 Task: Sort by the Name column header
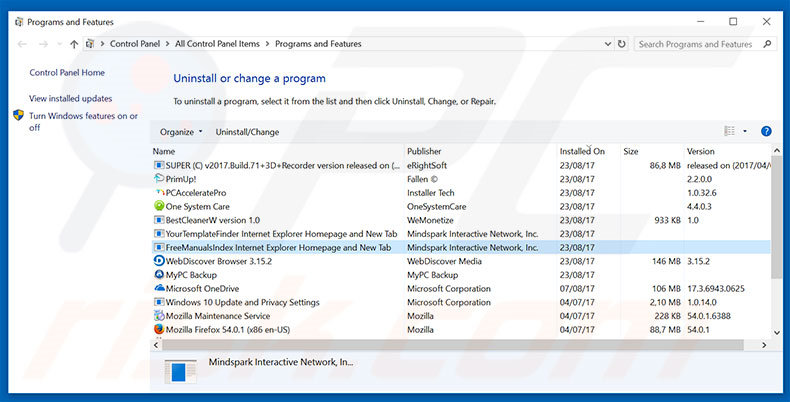click(278, 151)
